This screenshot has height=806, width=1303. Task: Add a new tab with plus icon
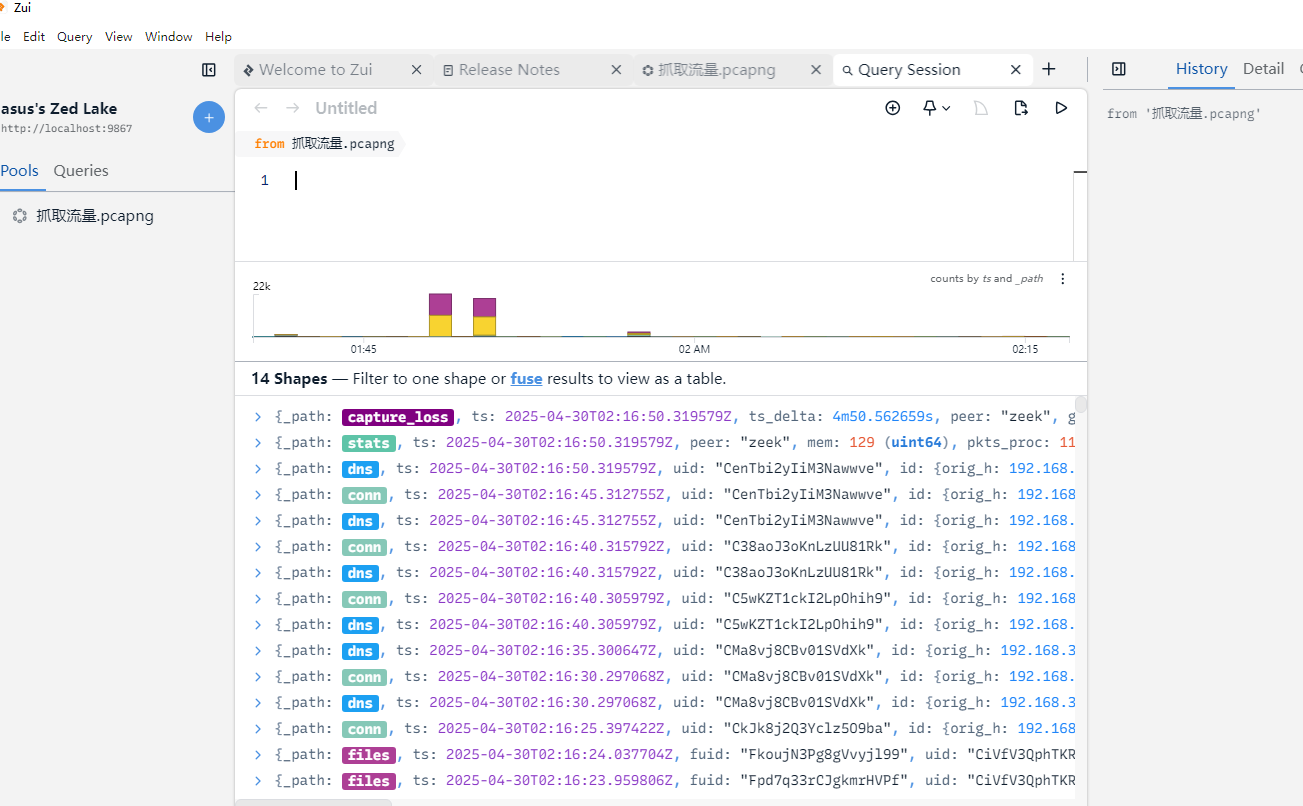tap(1048, 69)
